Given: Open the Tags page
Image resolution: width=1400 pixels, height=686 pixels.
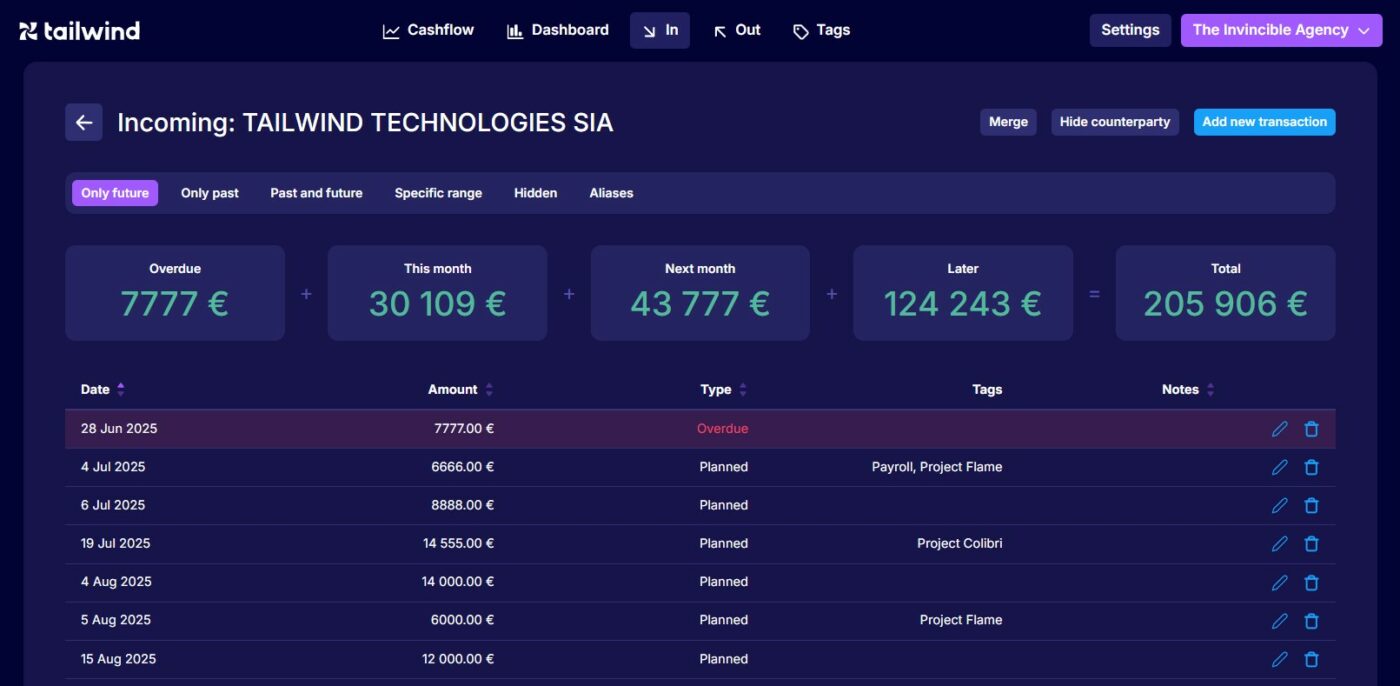Looking at the screenshot, I should pos(821,30).
